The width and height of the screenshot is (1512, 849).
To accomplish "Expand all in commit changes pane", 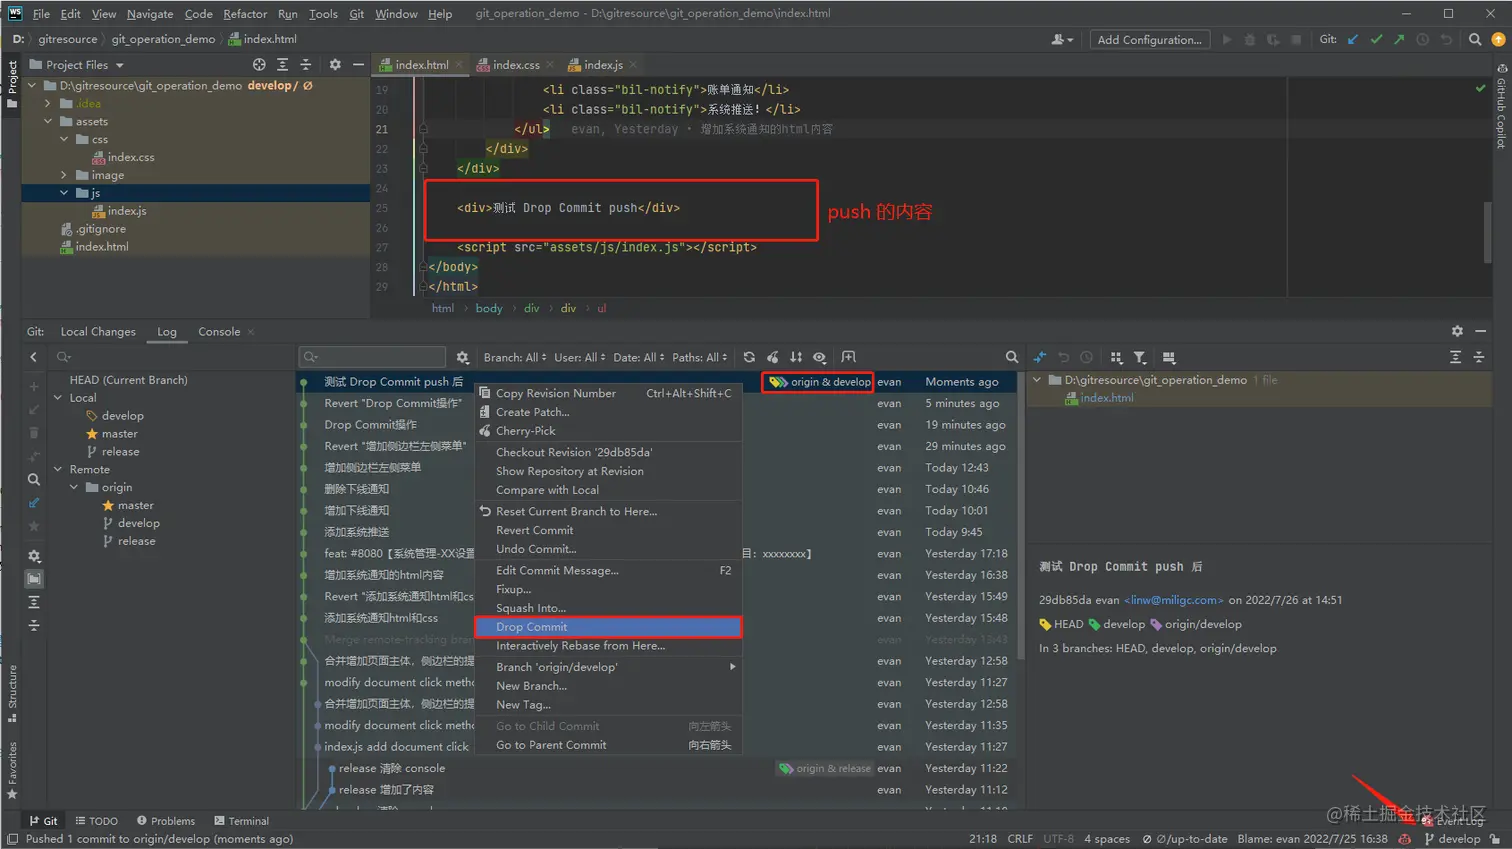I will point(1456,357).
